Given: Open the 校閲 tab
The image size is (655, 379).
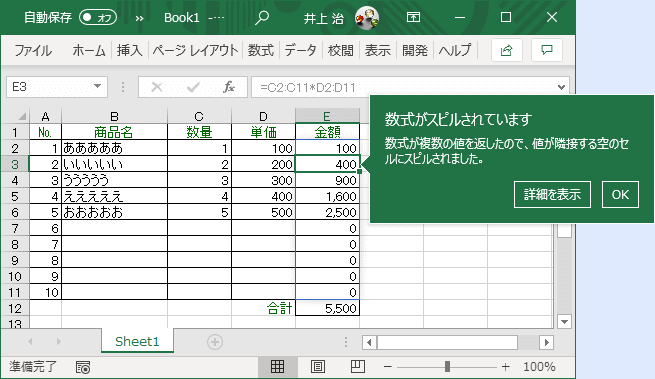Looking at the screenshot, I should click(x=340, y=51).
